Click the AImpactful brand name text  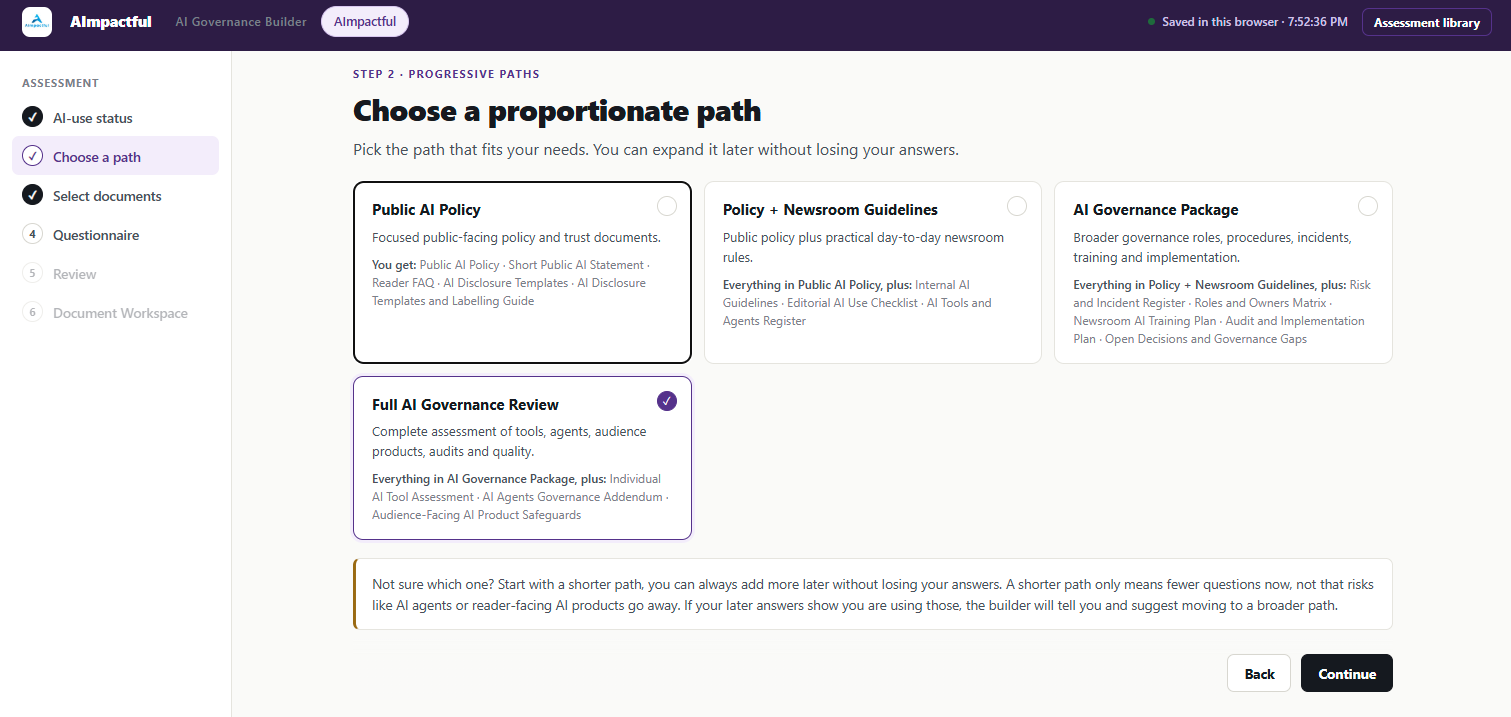click(111, 22)
